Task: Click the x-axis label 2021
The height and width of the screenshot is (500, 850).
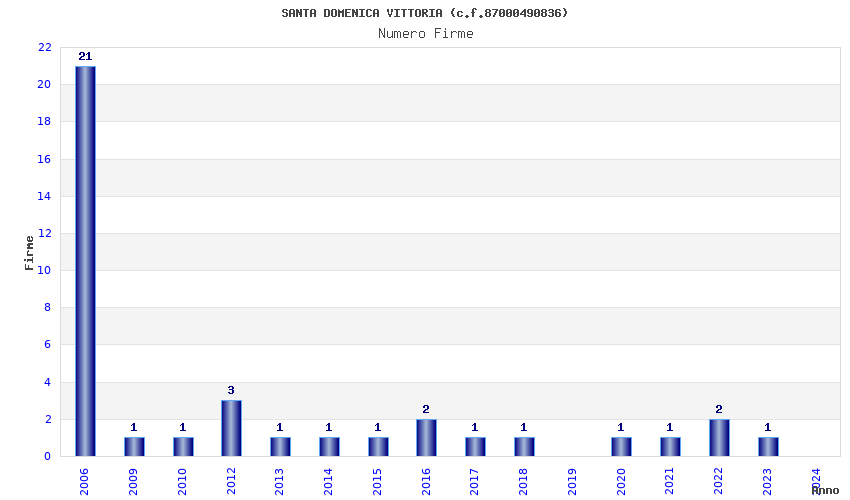Action: click(669, 482)
